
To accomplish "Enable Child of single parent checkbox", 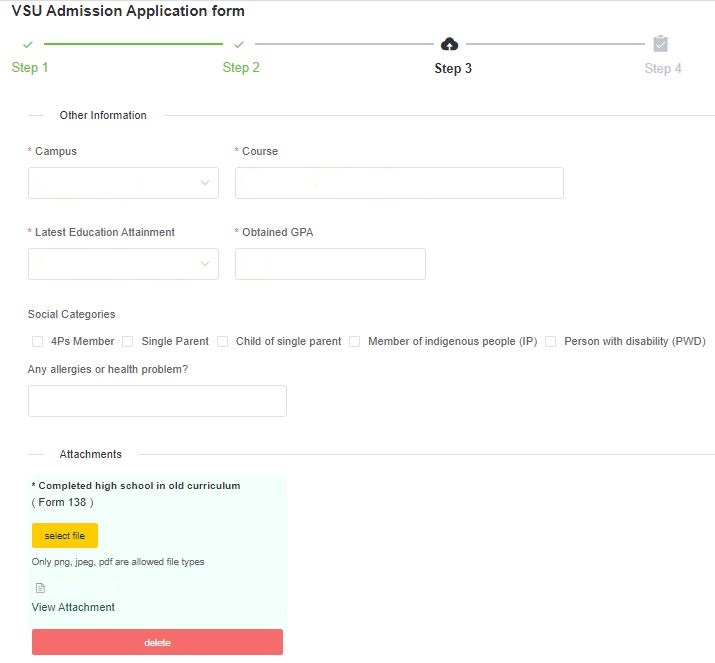I will 223,341.
